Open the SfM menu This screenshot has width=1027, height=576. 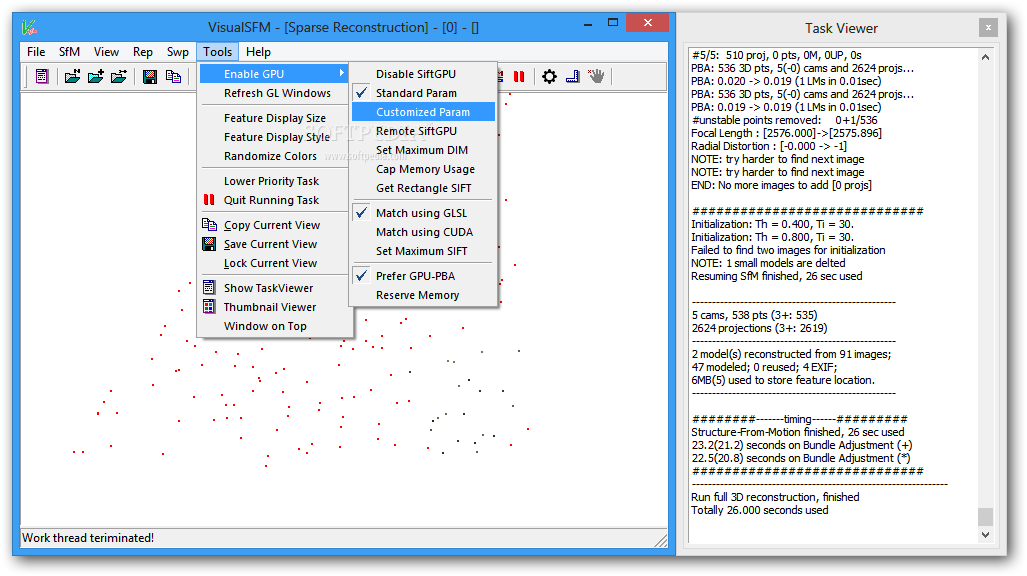[x=69, y=52]
